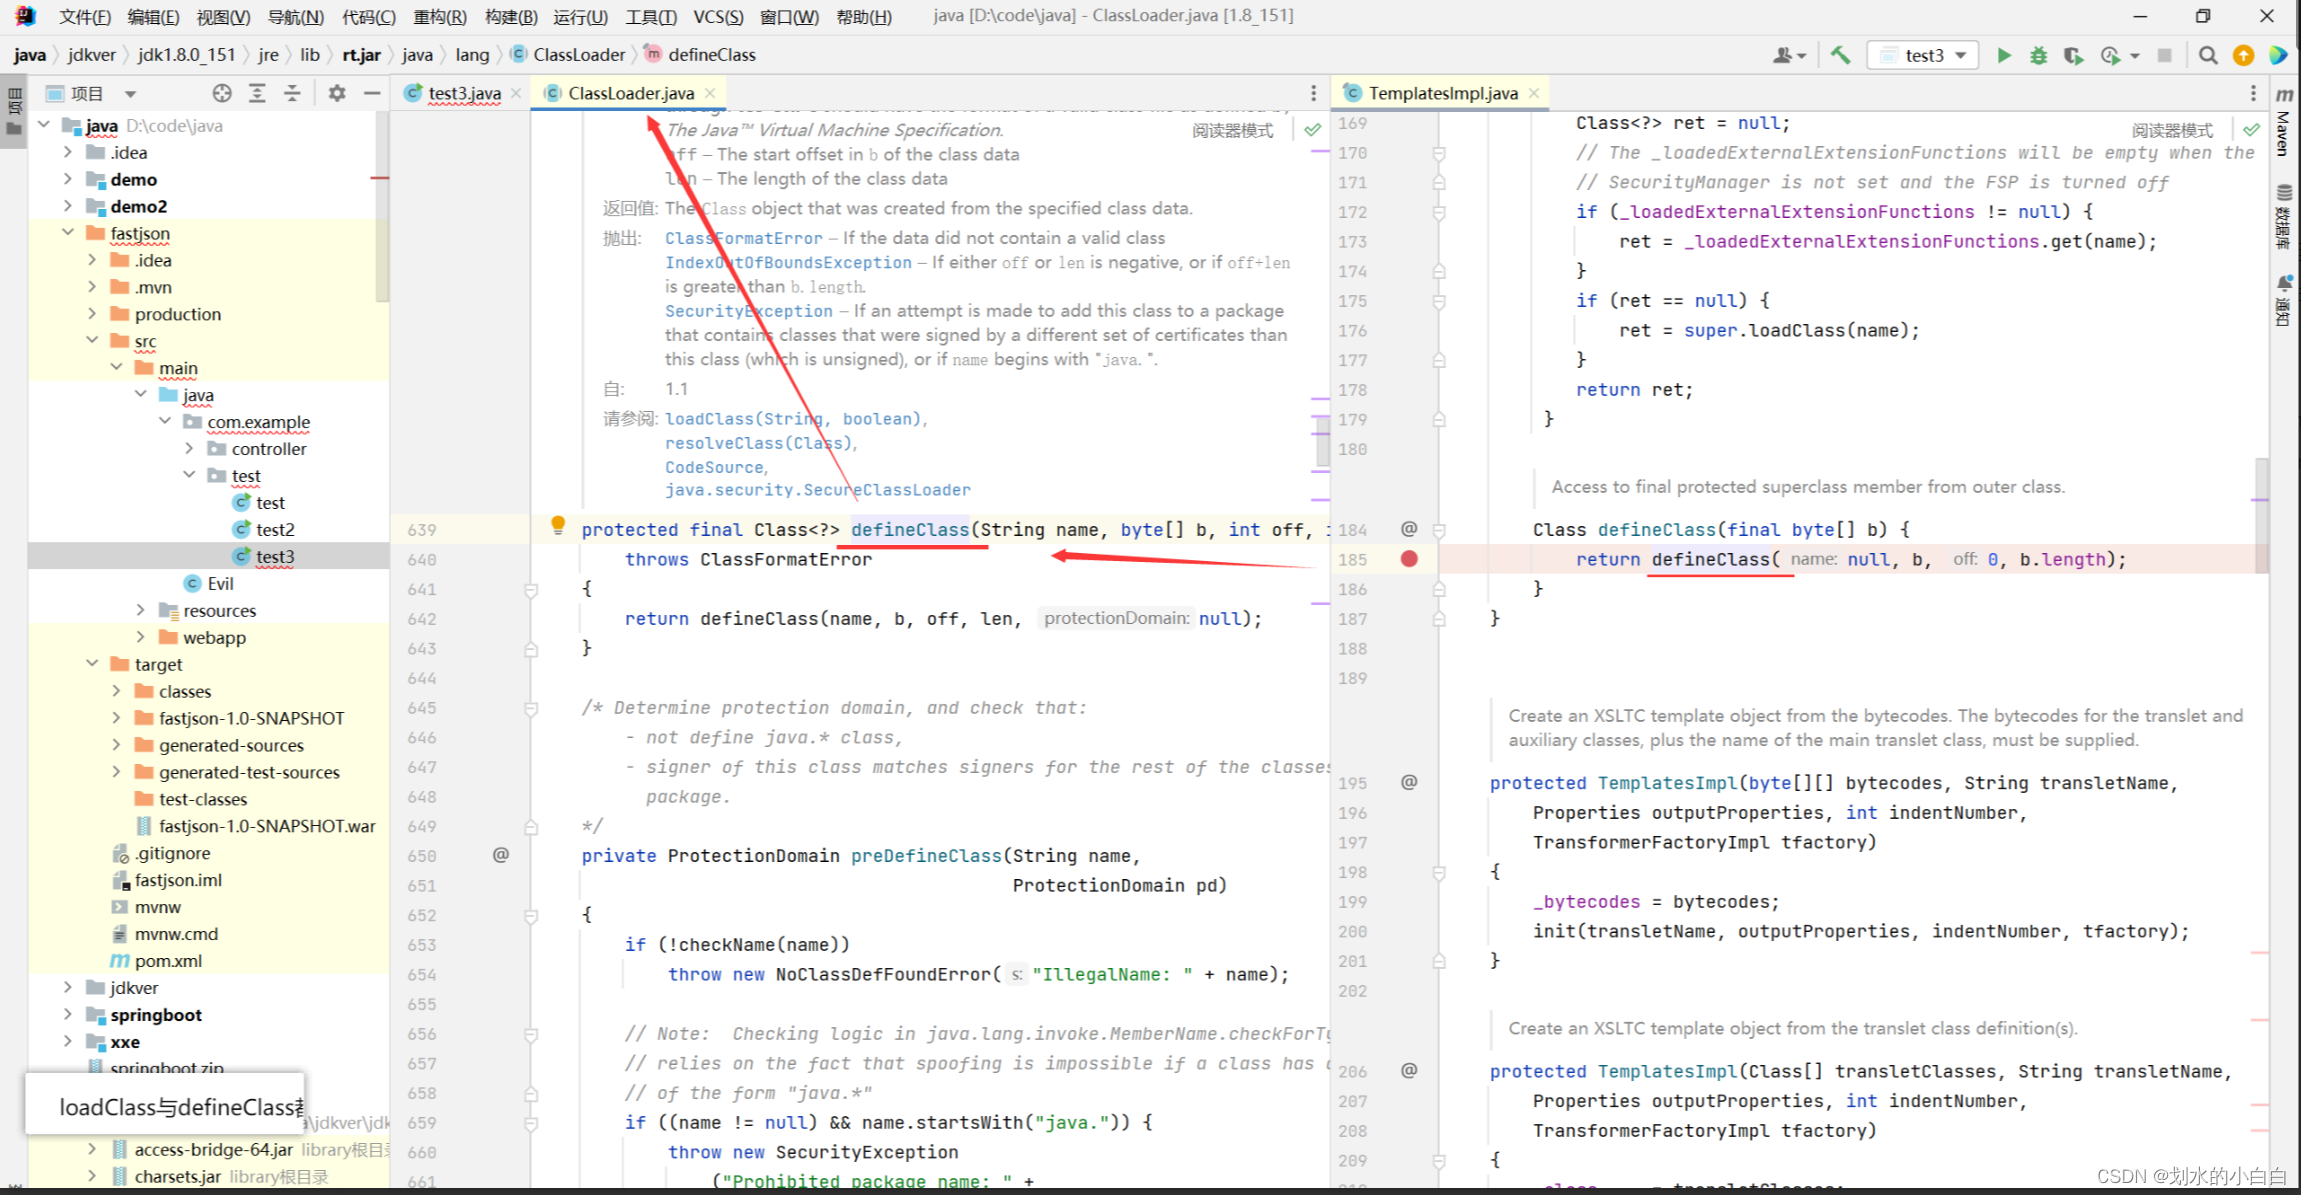Click the lightbulb intention icon at line 639
Viewport: 2301px width, 1195px height.
(558, 525)
